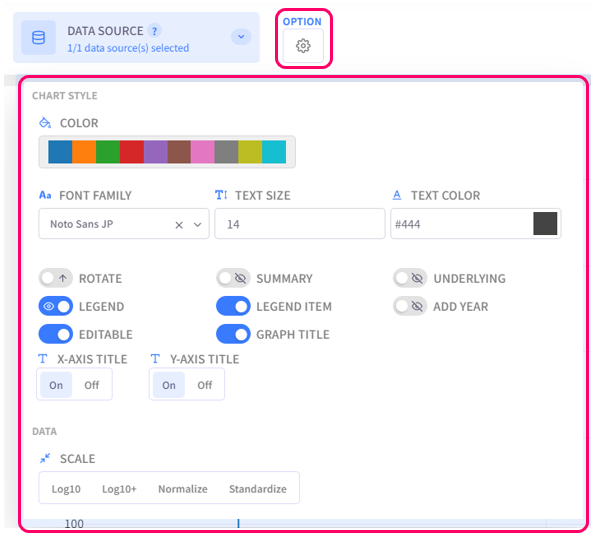
Task: Click the paint bucket Color icon
Action: point(45,122)
